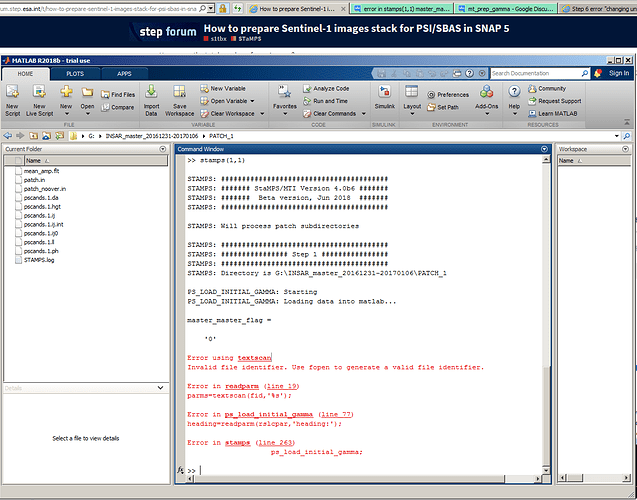Open Command Window actions menu
This screenshot has height=500, width=637.
coord(544,149)
